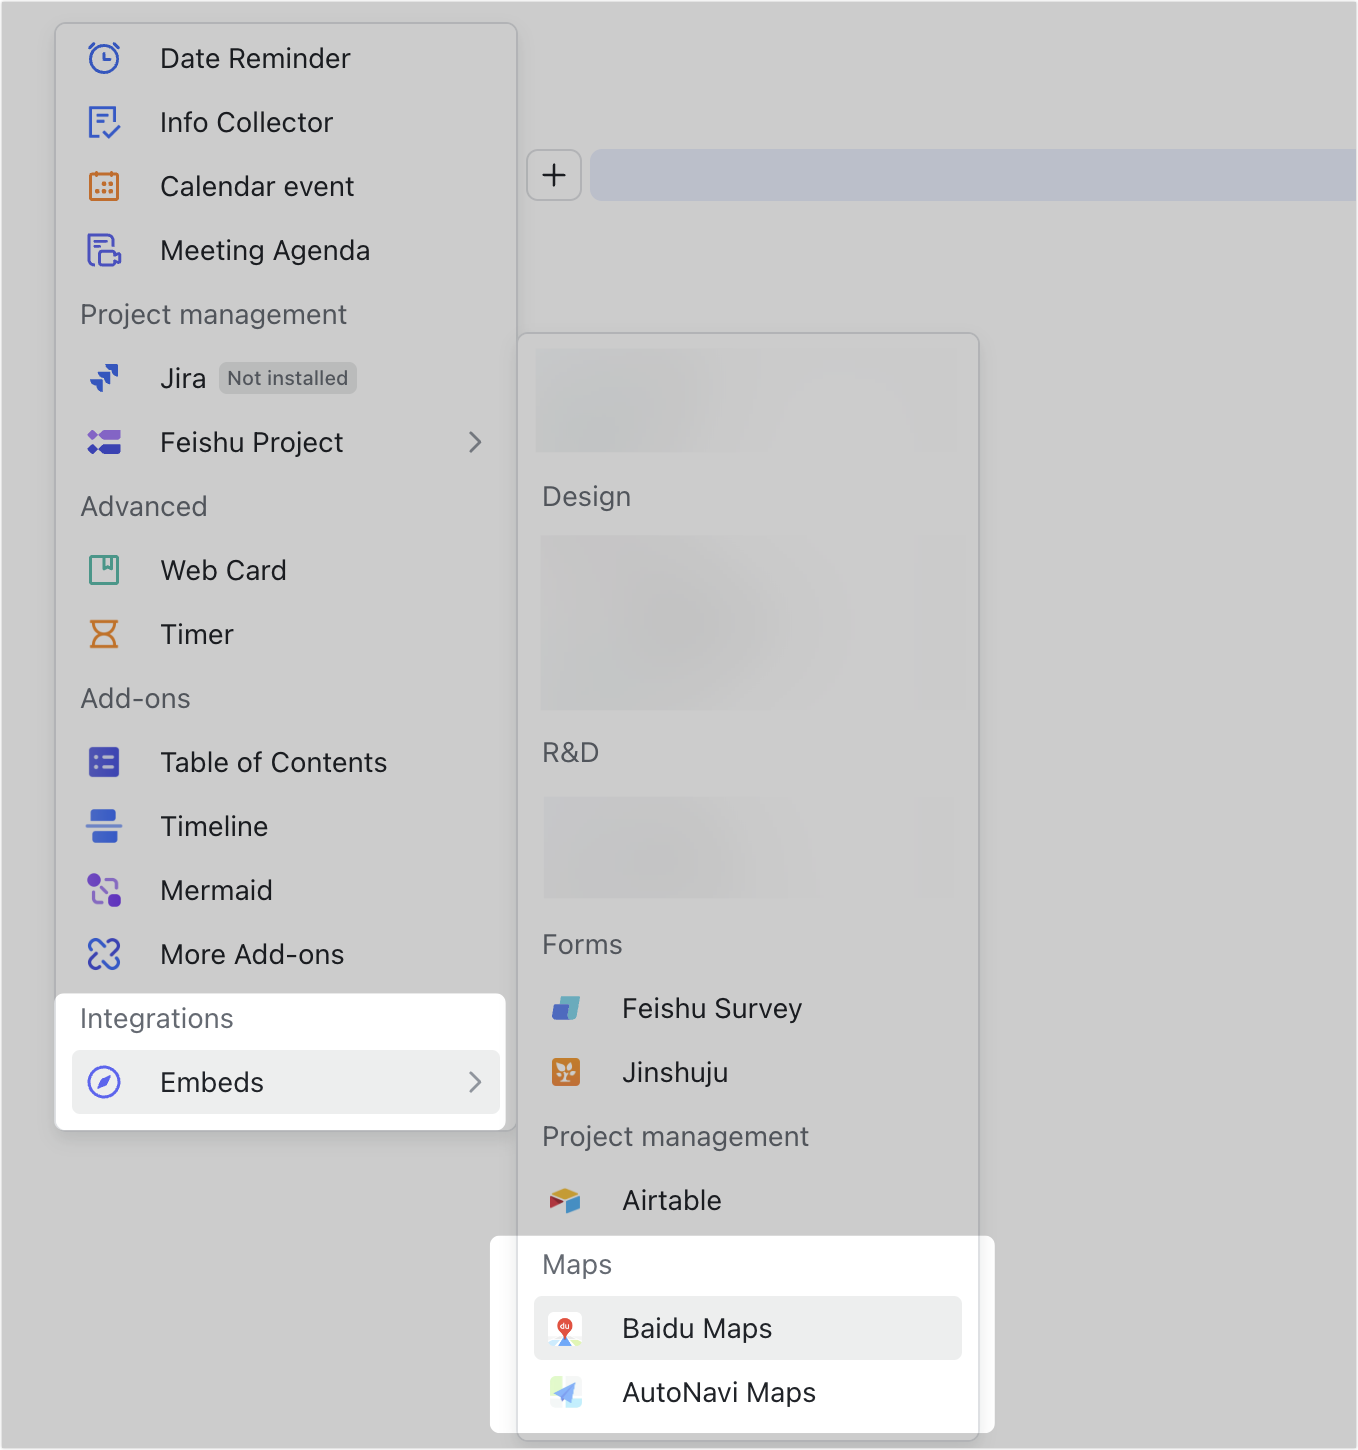Insert a Calendar event
This screenshot has width=1358, height=1450.
coord(286,186)
